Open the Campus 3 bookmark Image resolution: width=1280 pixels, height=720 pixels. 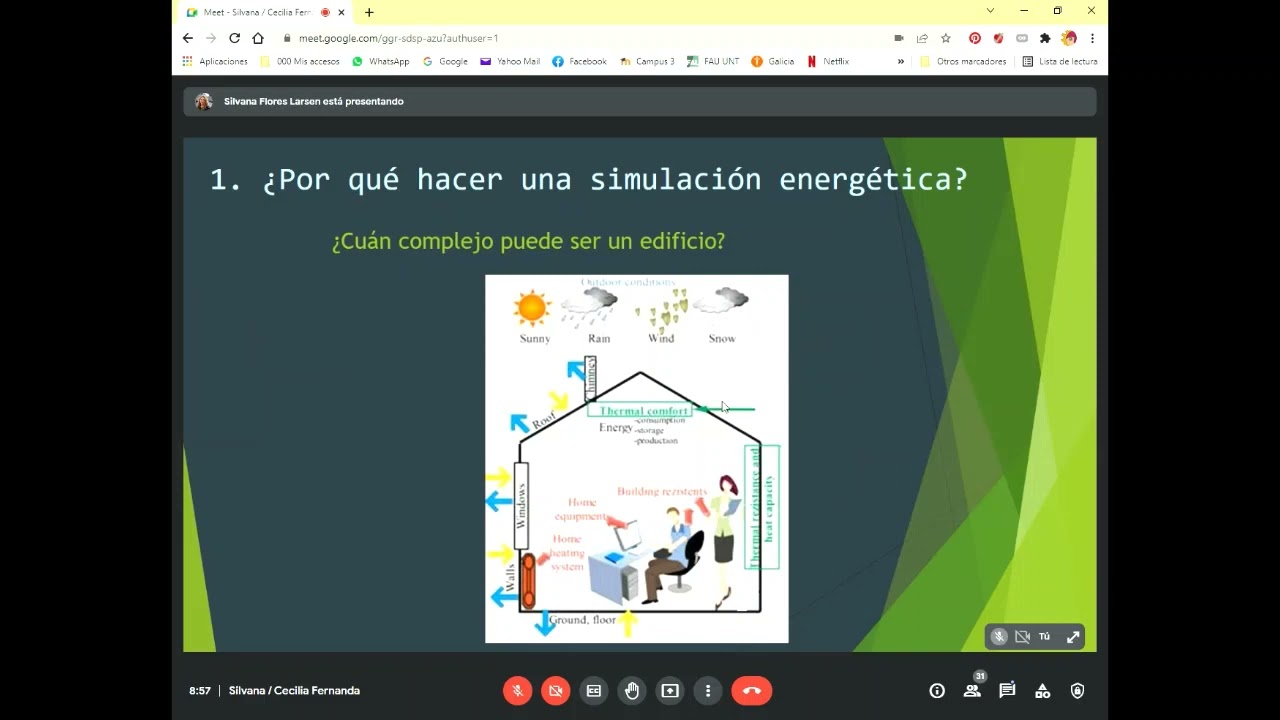click(x=647, y=61)
